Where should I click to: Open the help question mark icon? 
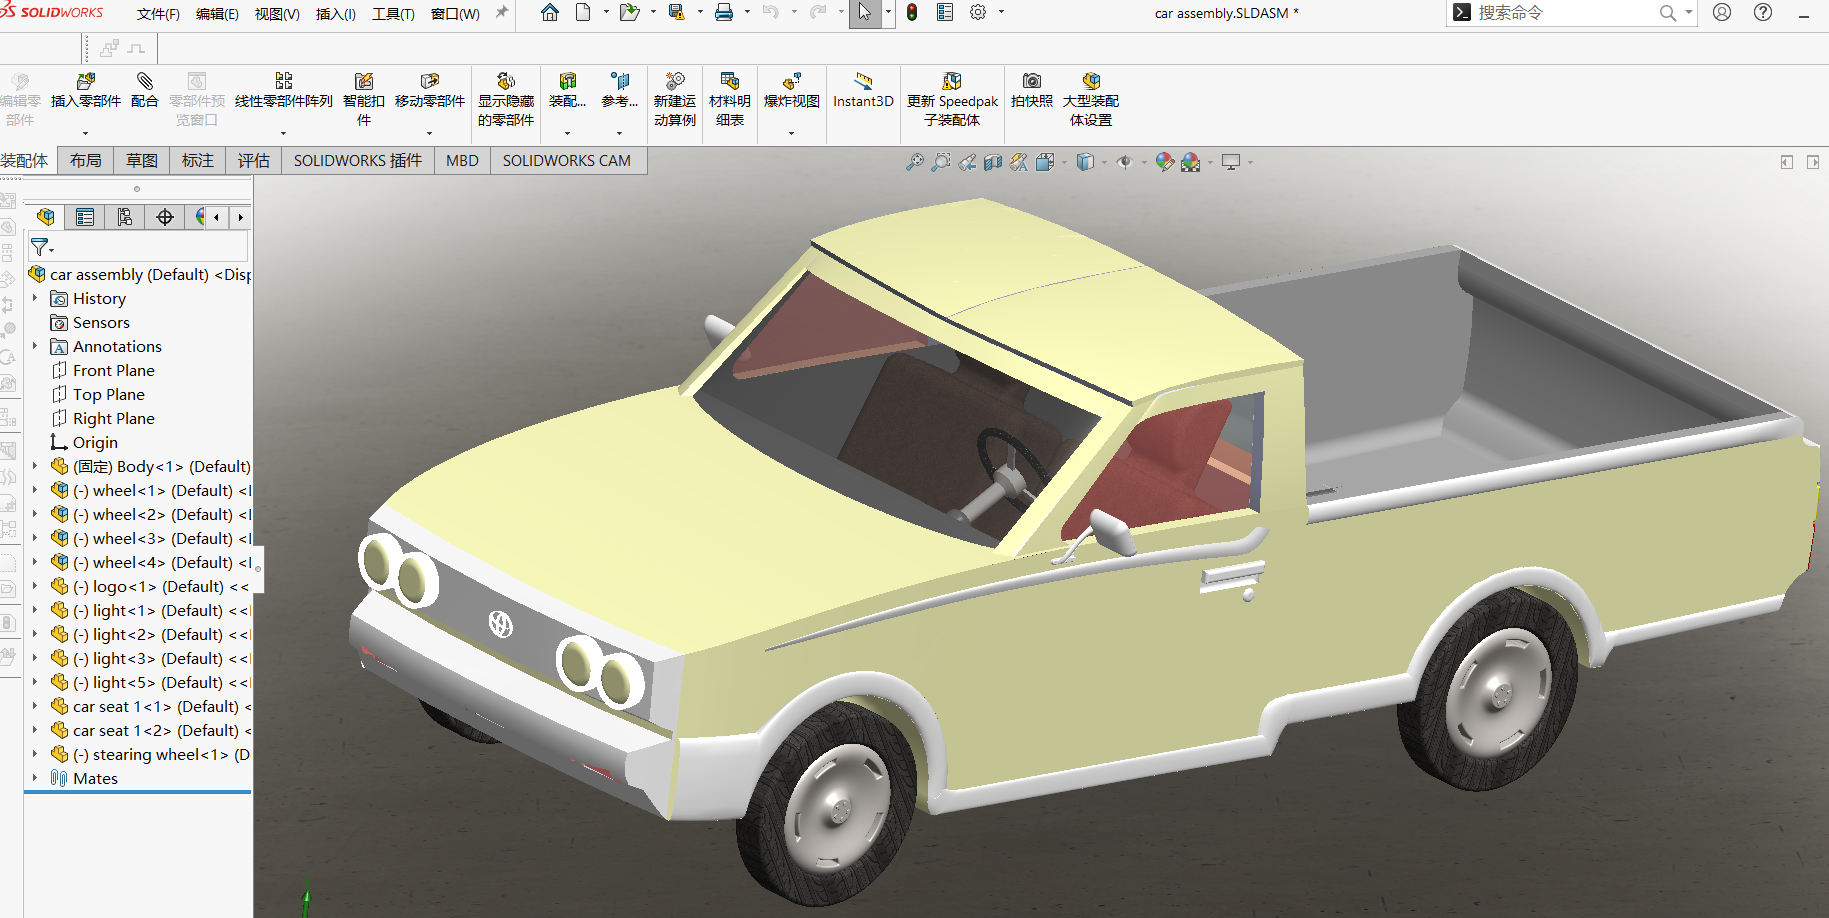tap(1763, 13)
